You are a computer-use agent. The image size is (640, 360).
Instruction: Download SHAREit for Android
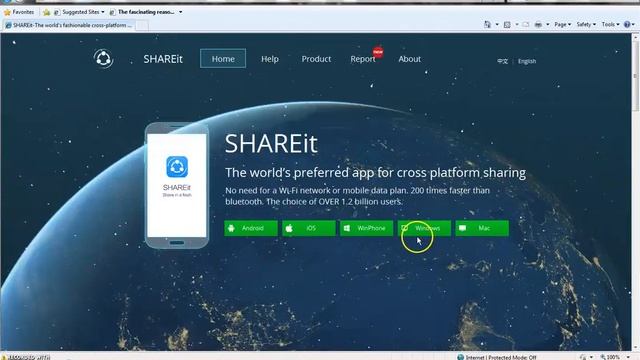pyautogui.click(x=251, y=228)
